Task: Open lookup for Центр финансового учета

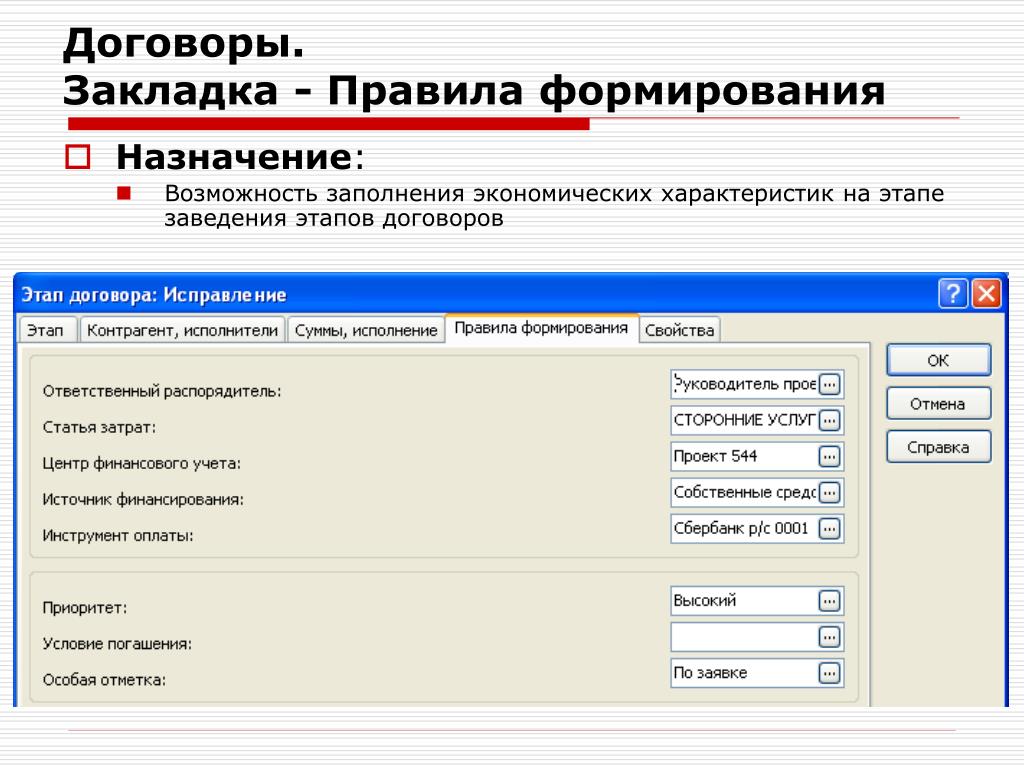Action: 829,456
